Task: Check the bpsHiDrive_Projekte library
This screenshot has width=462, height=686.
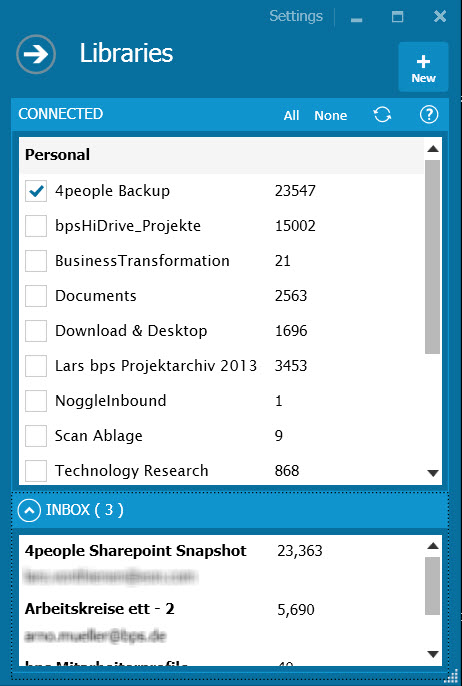Action: (x=36, y=226)
